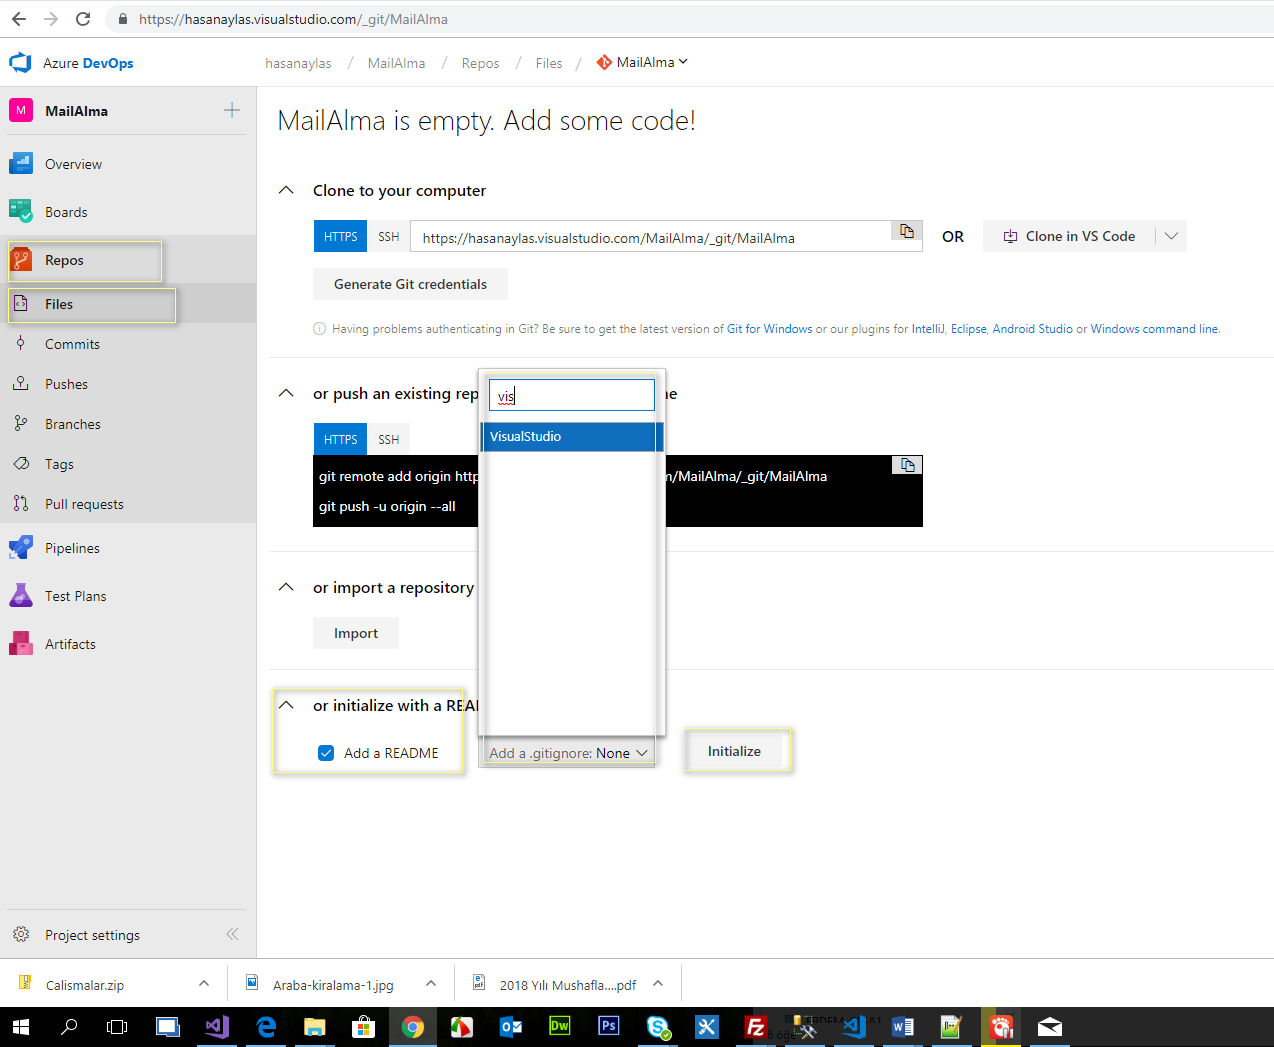The image size is (1274, 1047).
Task: Open Photoshop from the taskbar
Action: 608,1027
